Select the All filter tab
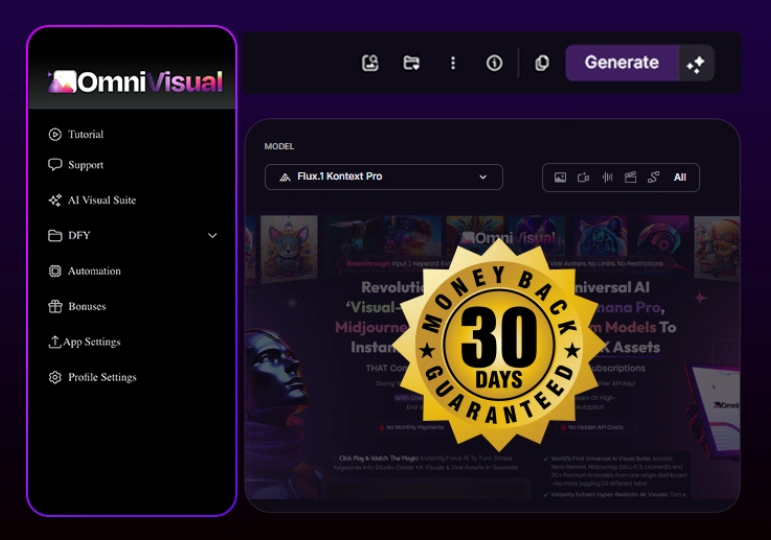The image size is (771, 540). (680, 178)
